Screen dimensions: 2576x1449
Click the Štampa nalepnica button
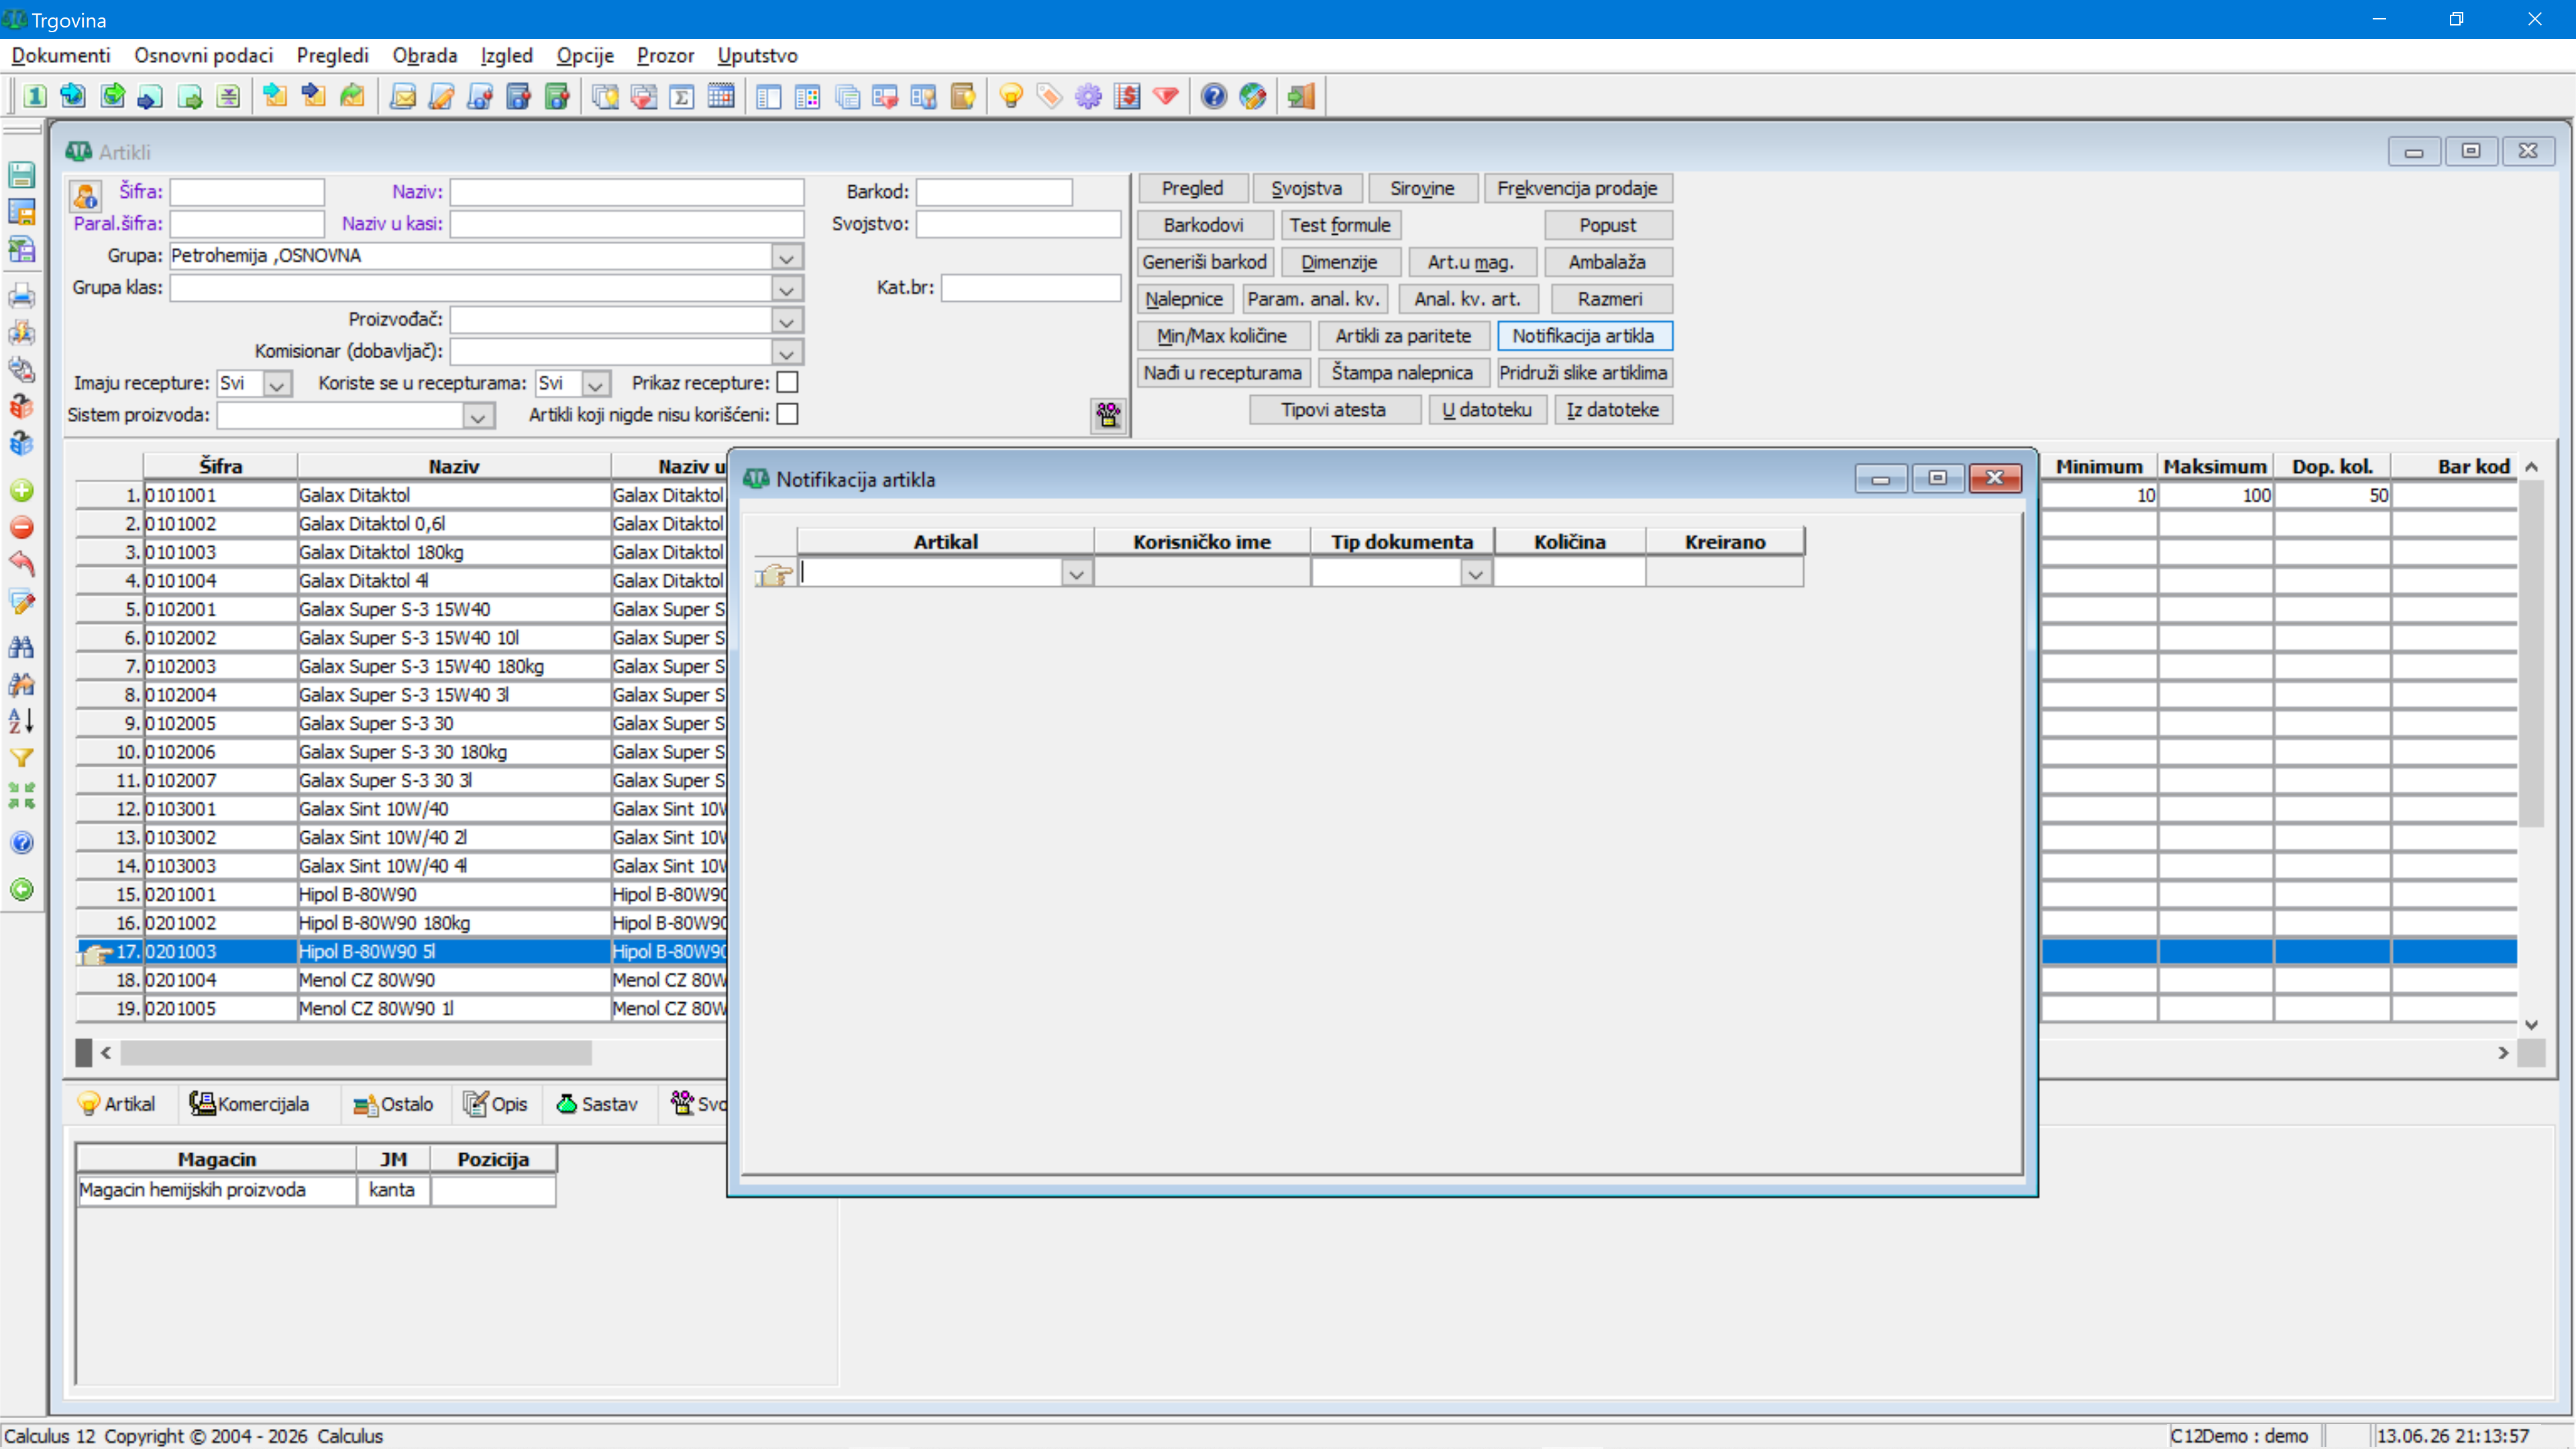(1402, 373)
